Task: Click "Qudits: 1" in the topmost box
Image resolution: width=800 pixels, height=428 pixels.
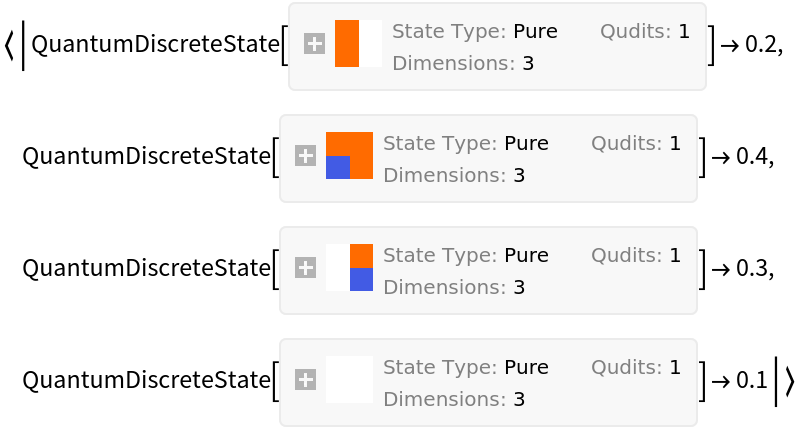Action: pyautogui.click(x=645, y=31)
